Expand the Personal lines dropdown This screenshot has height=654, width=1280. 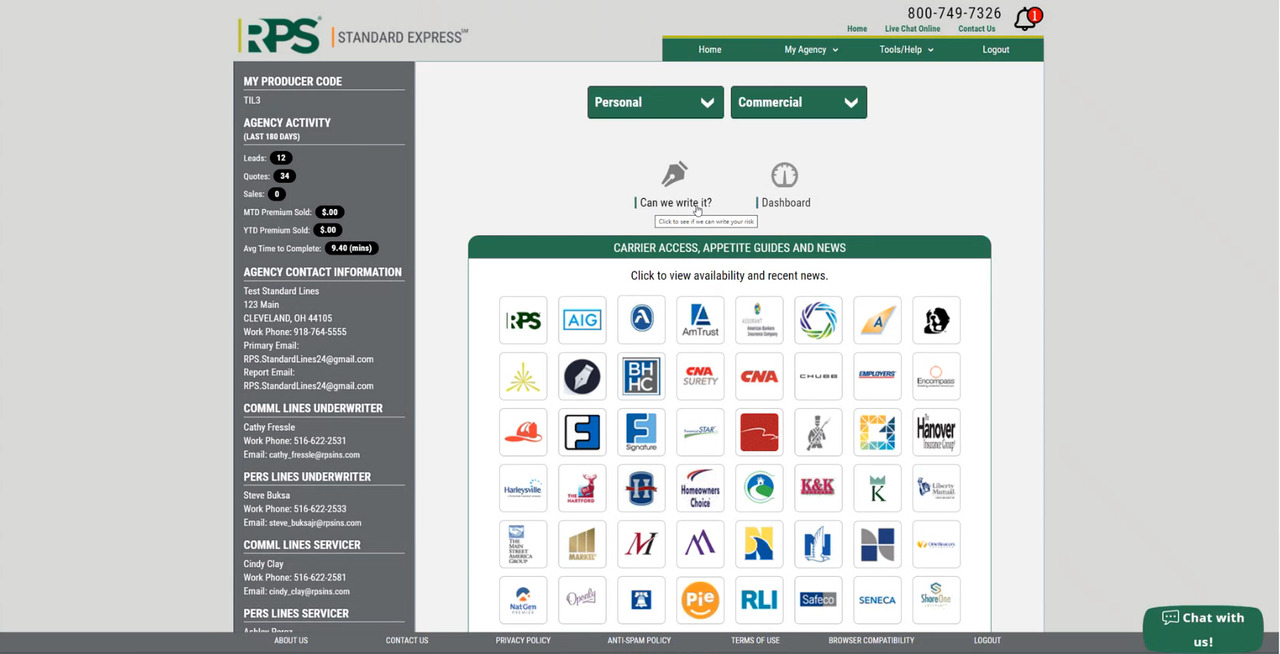(655, 102)
